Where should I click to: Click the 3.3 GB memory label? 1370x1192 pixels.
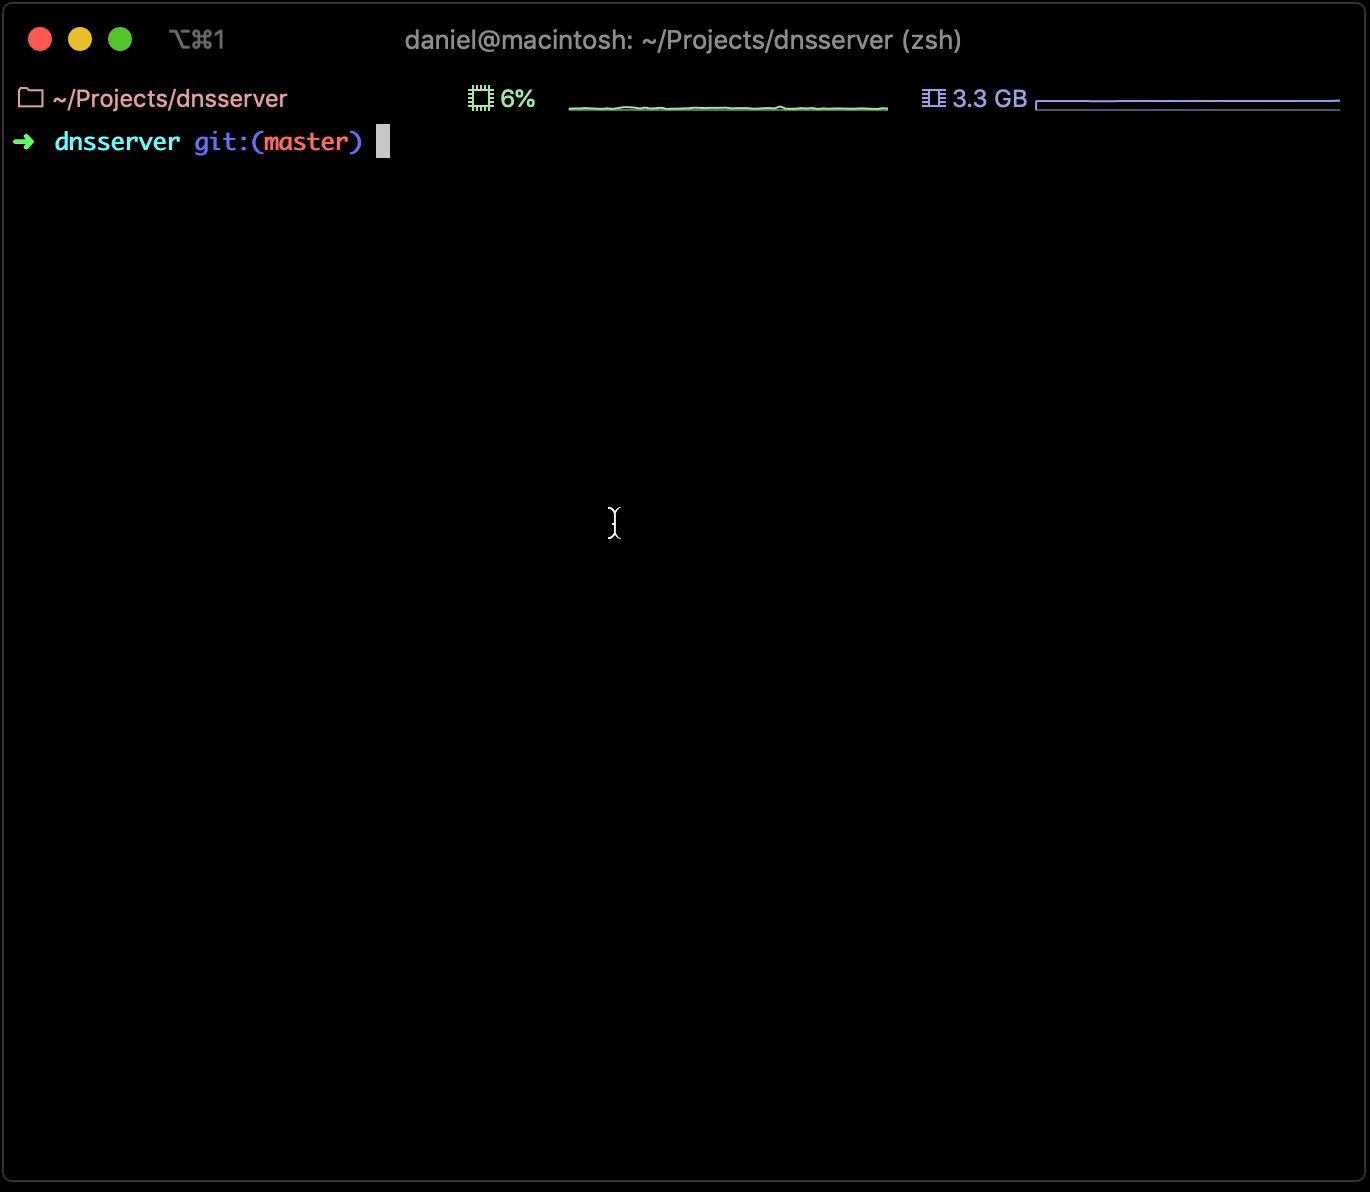990,98
